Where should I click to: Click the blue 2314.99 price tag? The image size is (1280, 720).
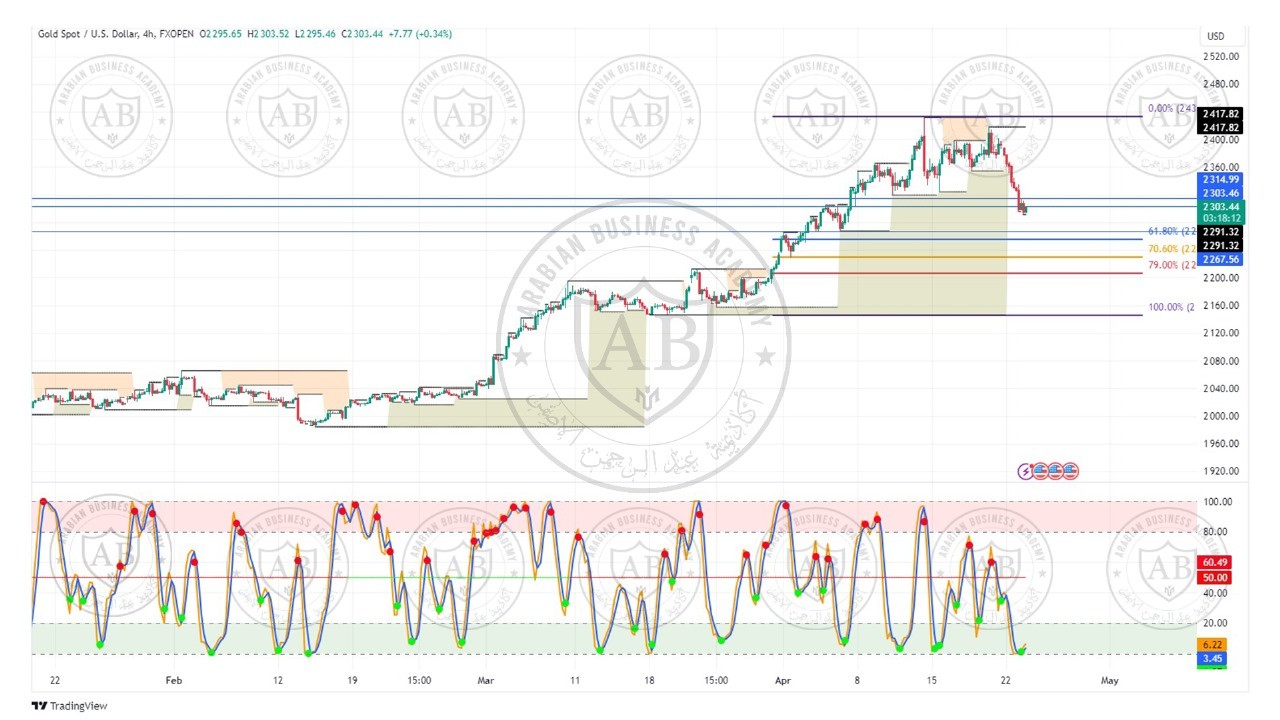point(1220,179)
